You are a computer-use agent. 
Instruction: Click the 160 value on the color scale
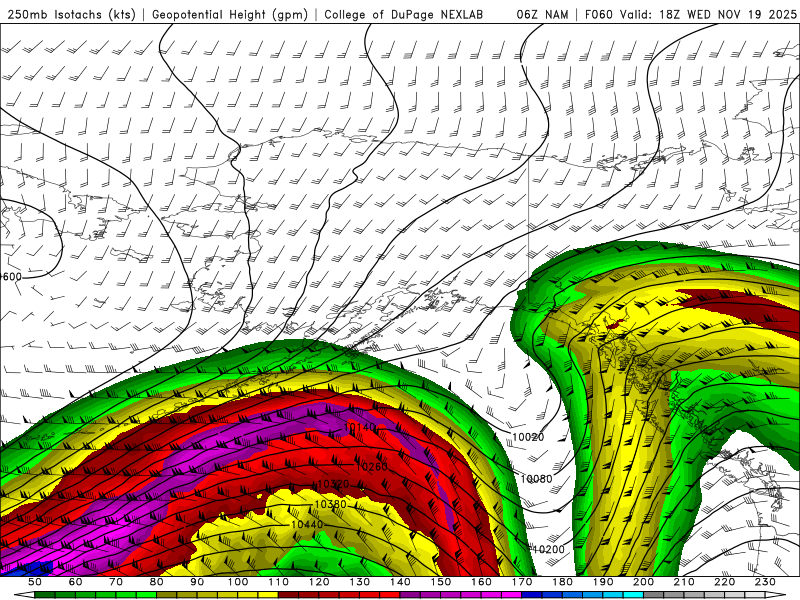481,582
